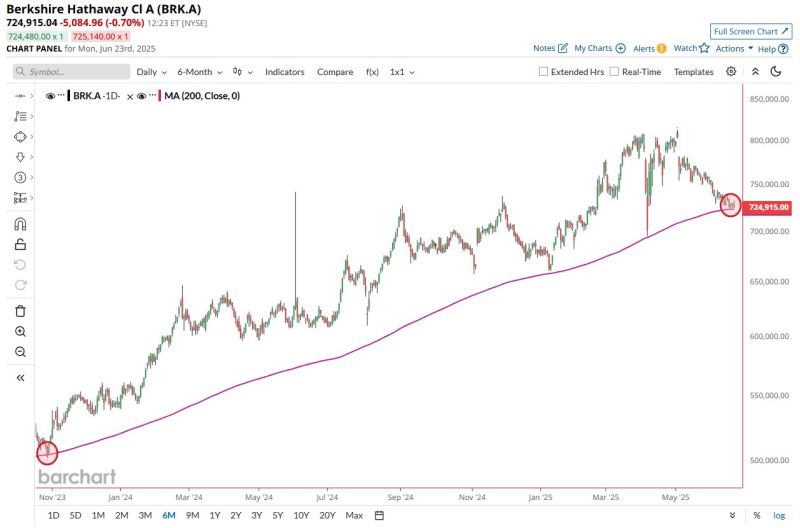Open the My Charts link
The height and width of the screenshot is (528, 800).
[x=599, y=48]
